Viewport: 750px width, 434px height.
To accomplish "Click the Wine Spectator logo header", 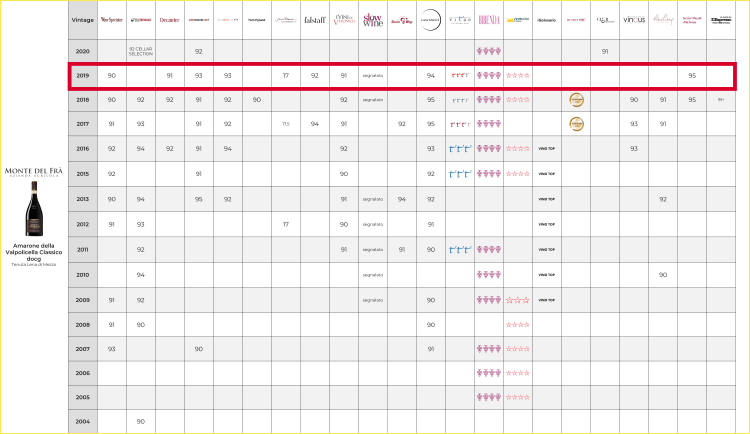I will point(111,20).
